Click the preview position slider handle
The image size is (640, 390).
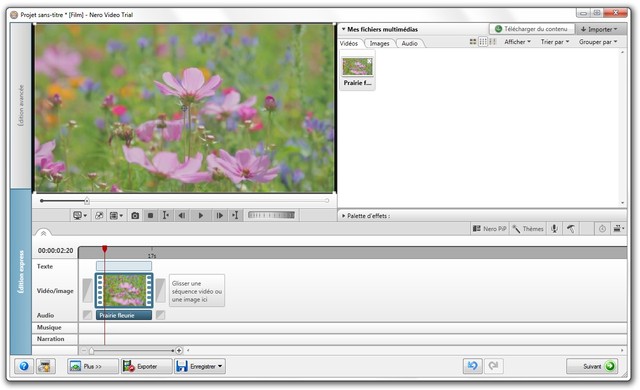87,201
